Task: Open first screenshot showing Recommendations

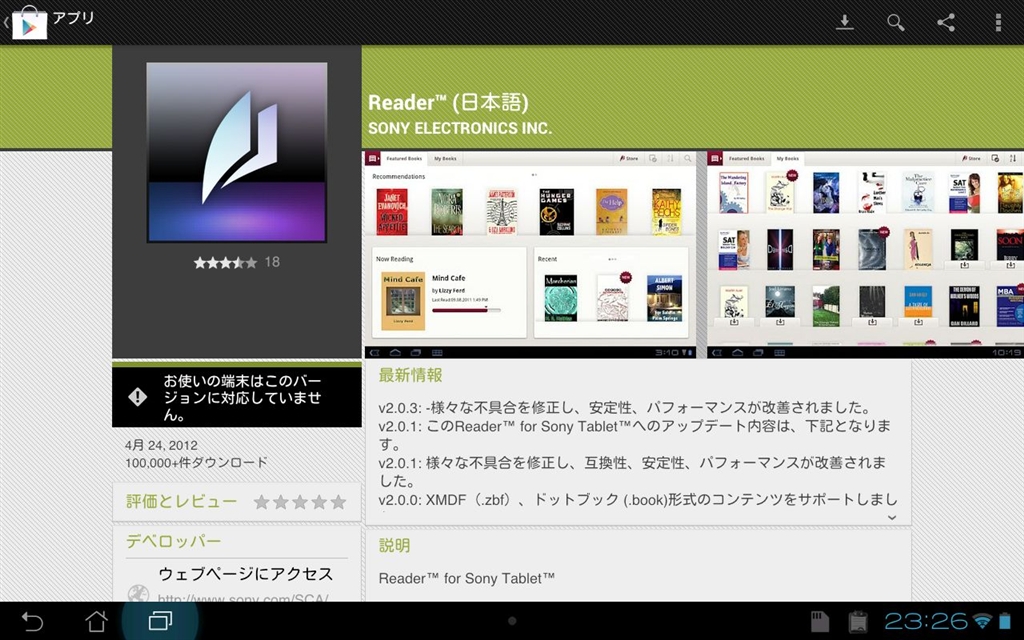Action: click(530, 255)
